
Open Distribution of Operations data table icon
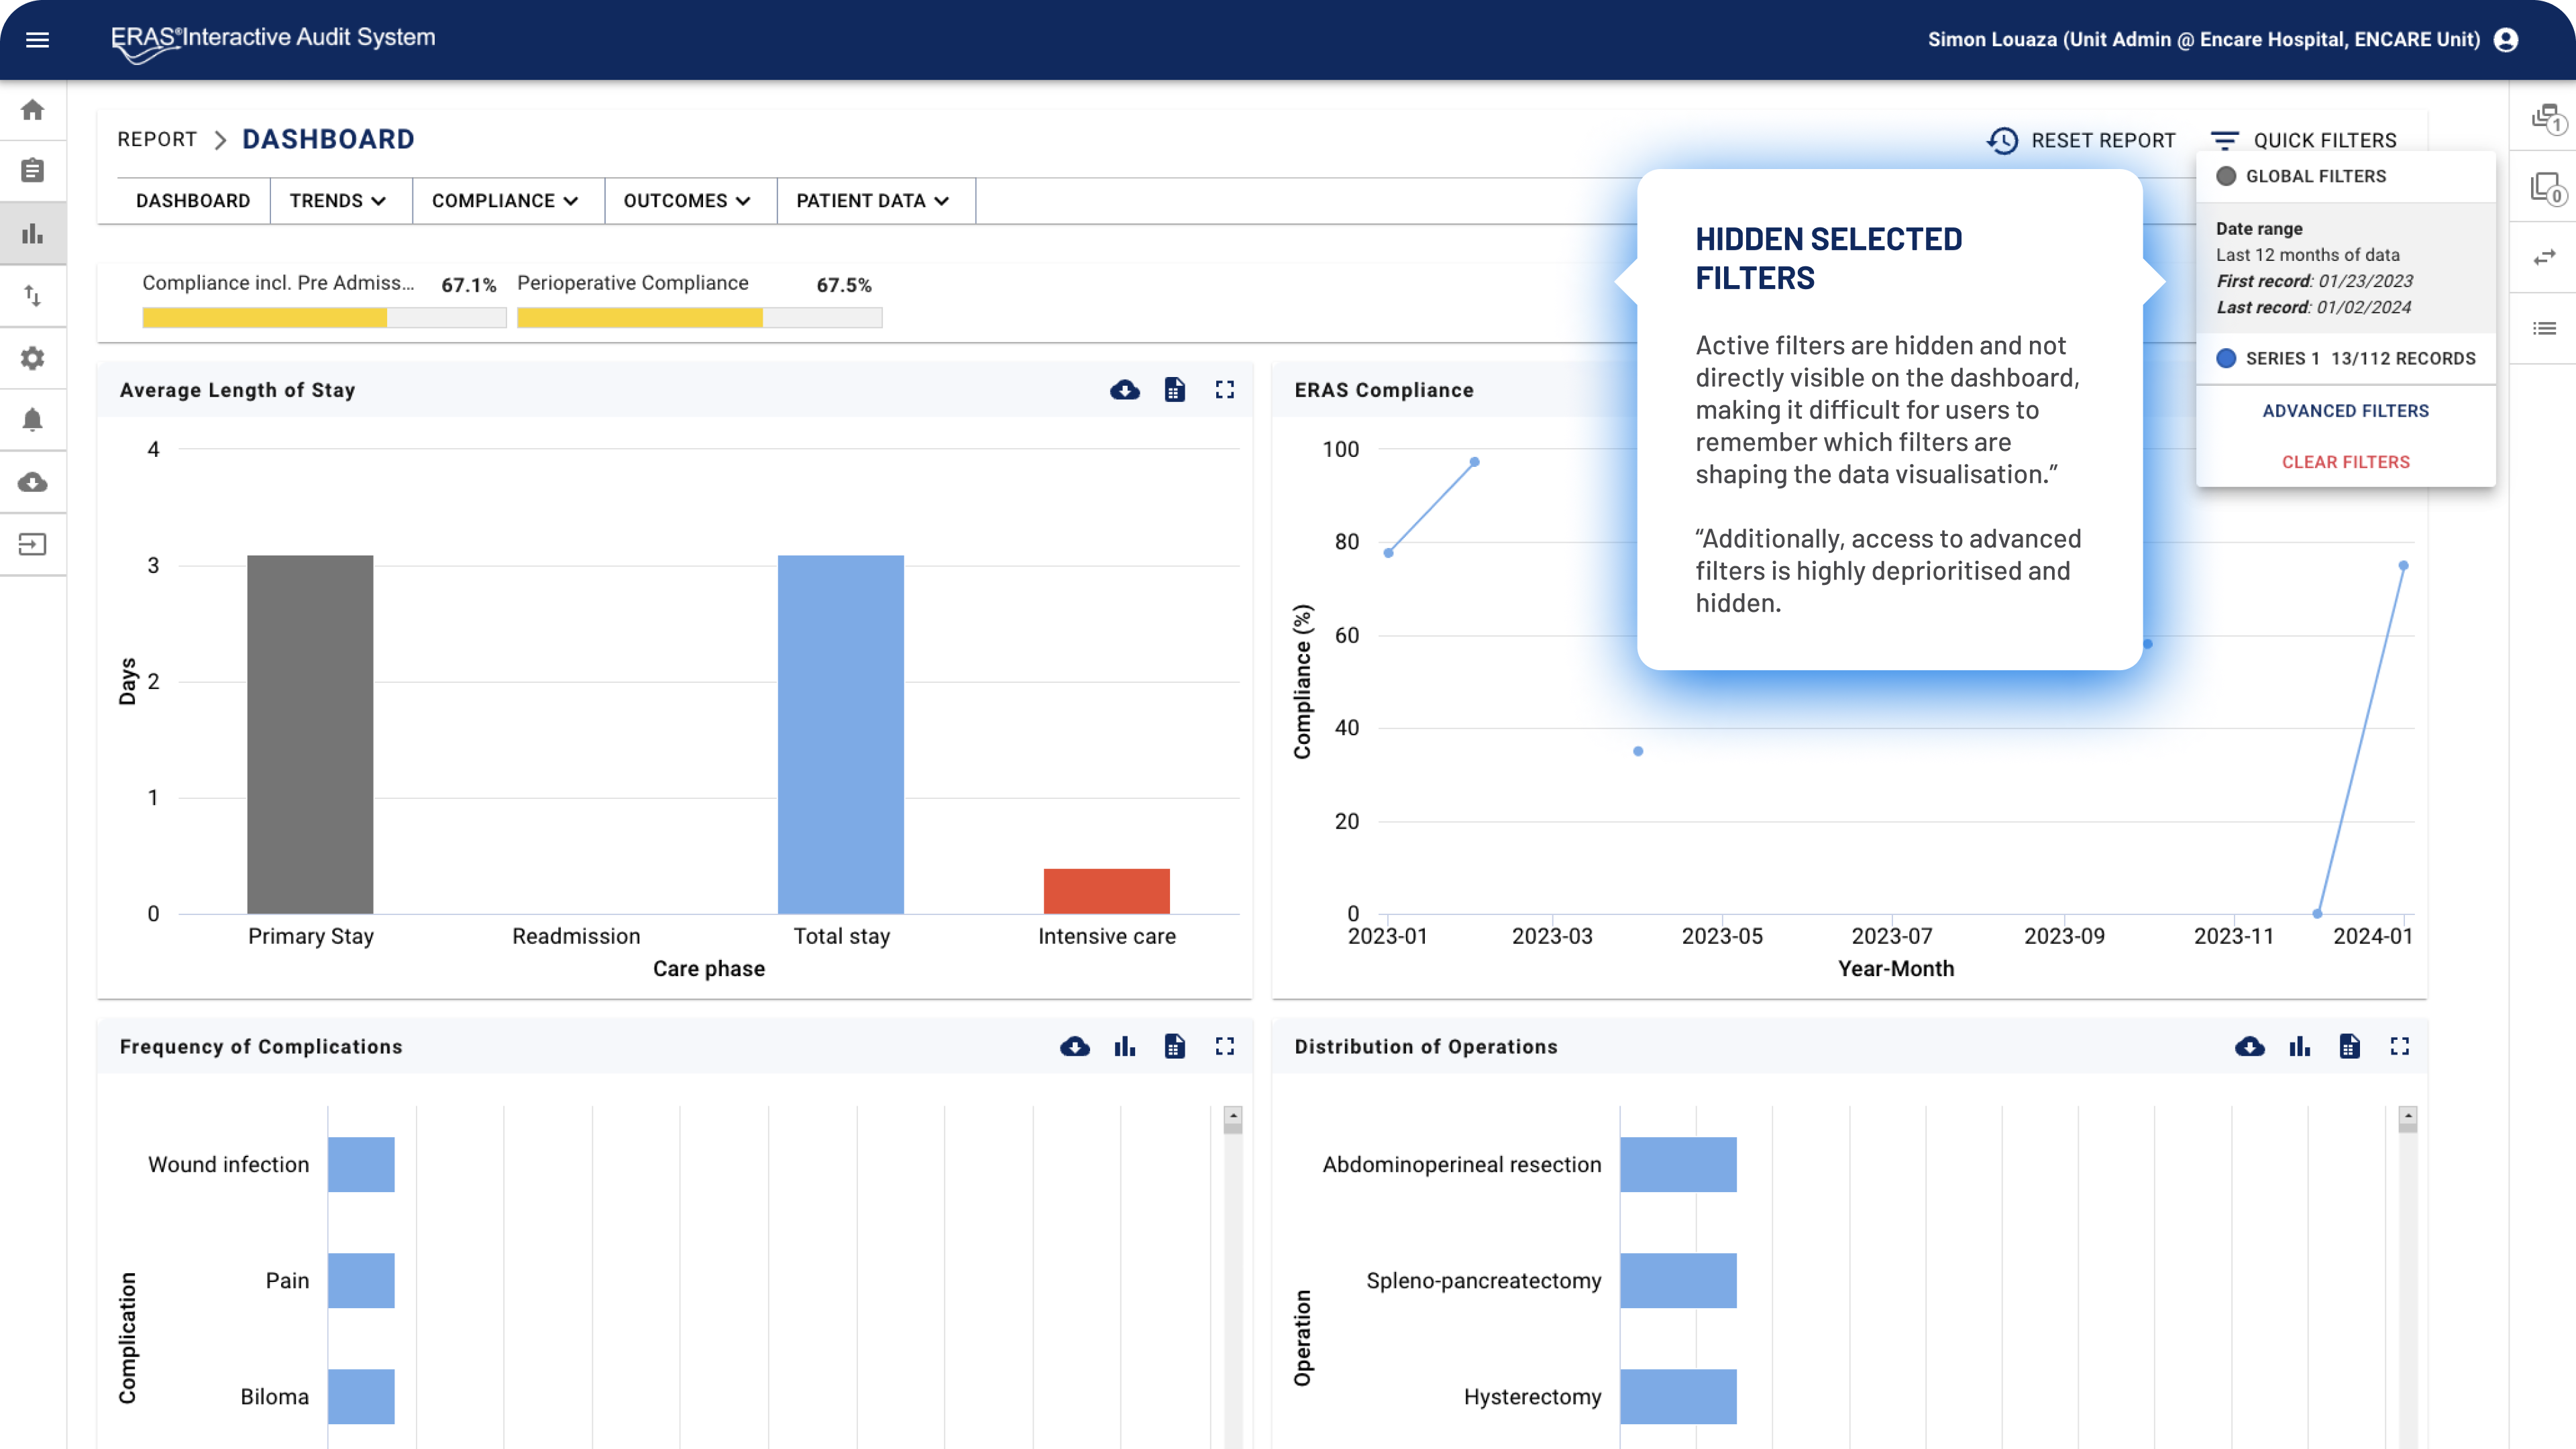[x=2349, y=1046]
